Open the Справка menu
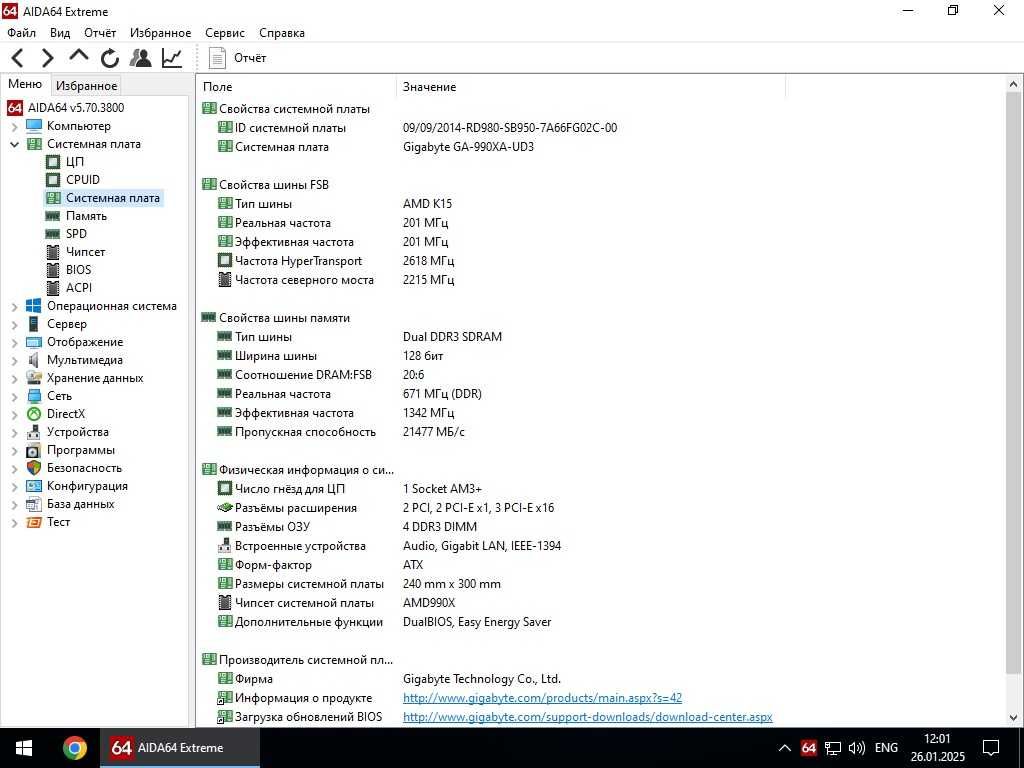Image resolution: width=1024 pixels, height=768 pixels. (x=282, y=33)
